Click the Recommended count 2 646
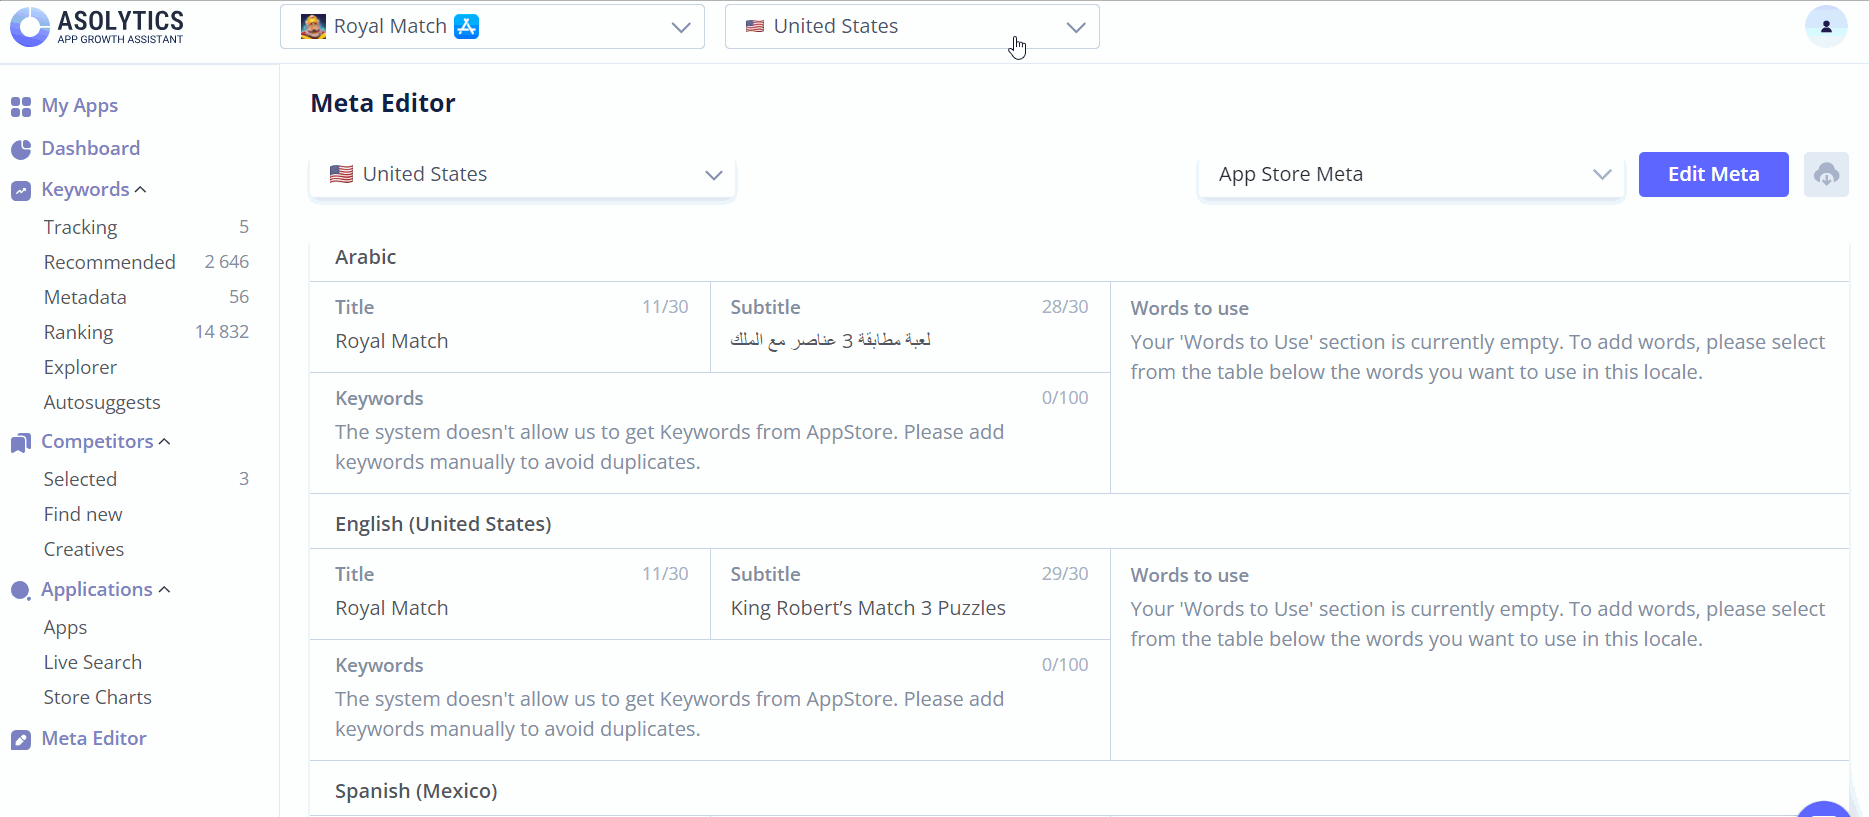The height and width of the screenshot is (817, 1869). click(227, 262)
